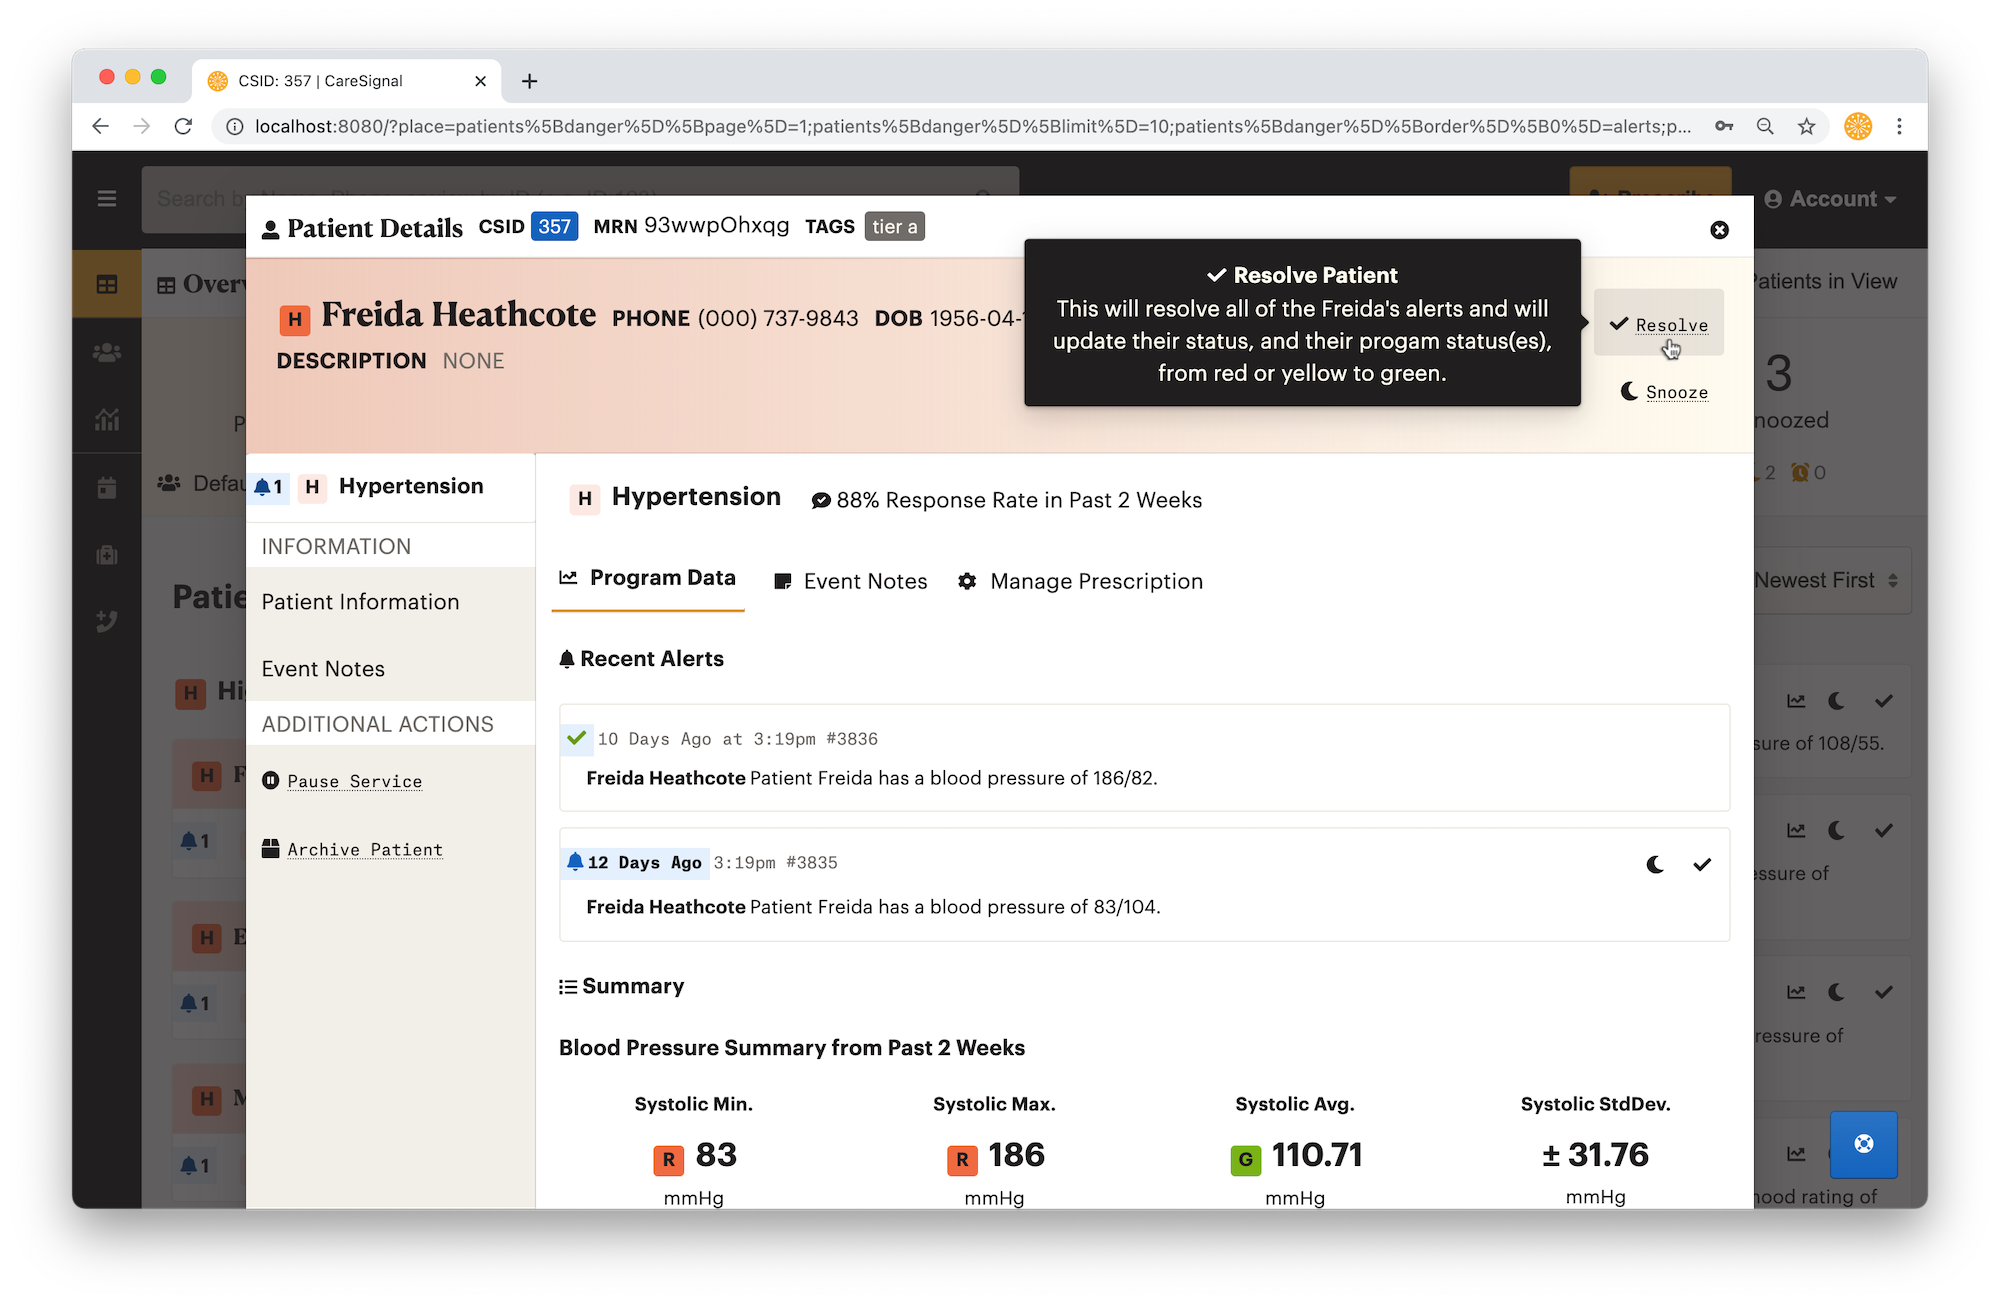Open the phone call sidebar icon
This screenshot has height=1304, width=2000.
click(x=107, y=622)
